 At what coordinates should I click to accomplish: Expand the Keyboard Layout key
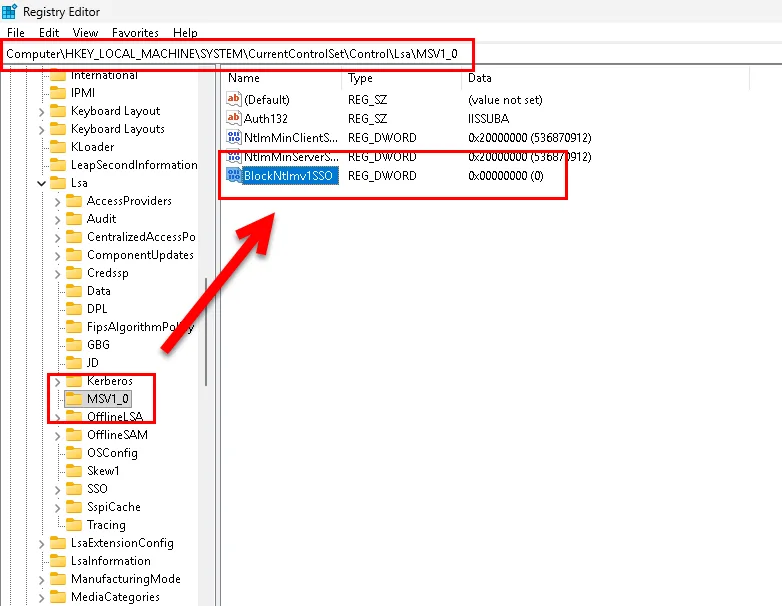[42, 112]
